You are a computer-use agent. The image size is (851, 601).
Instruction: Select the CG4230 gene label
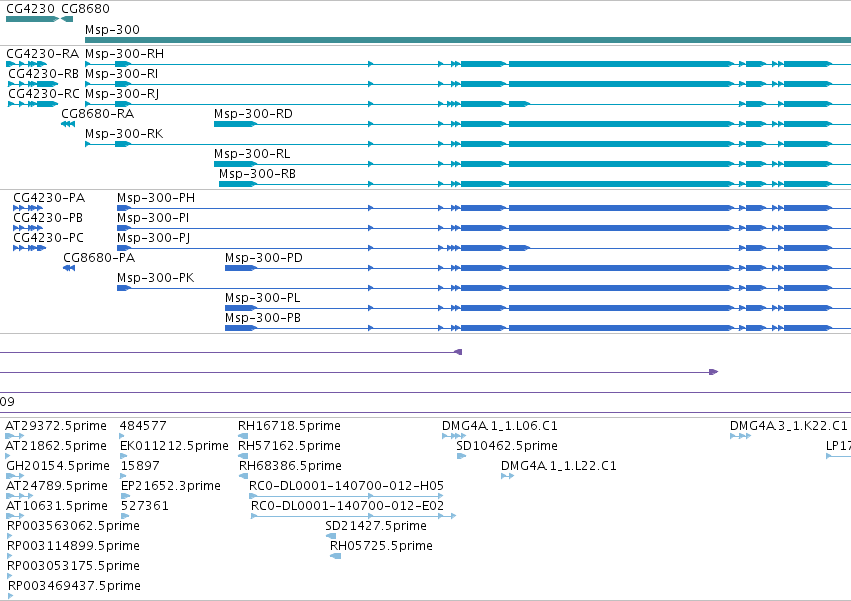[x=30, y=9]
